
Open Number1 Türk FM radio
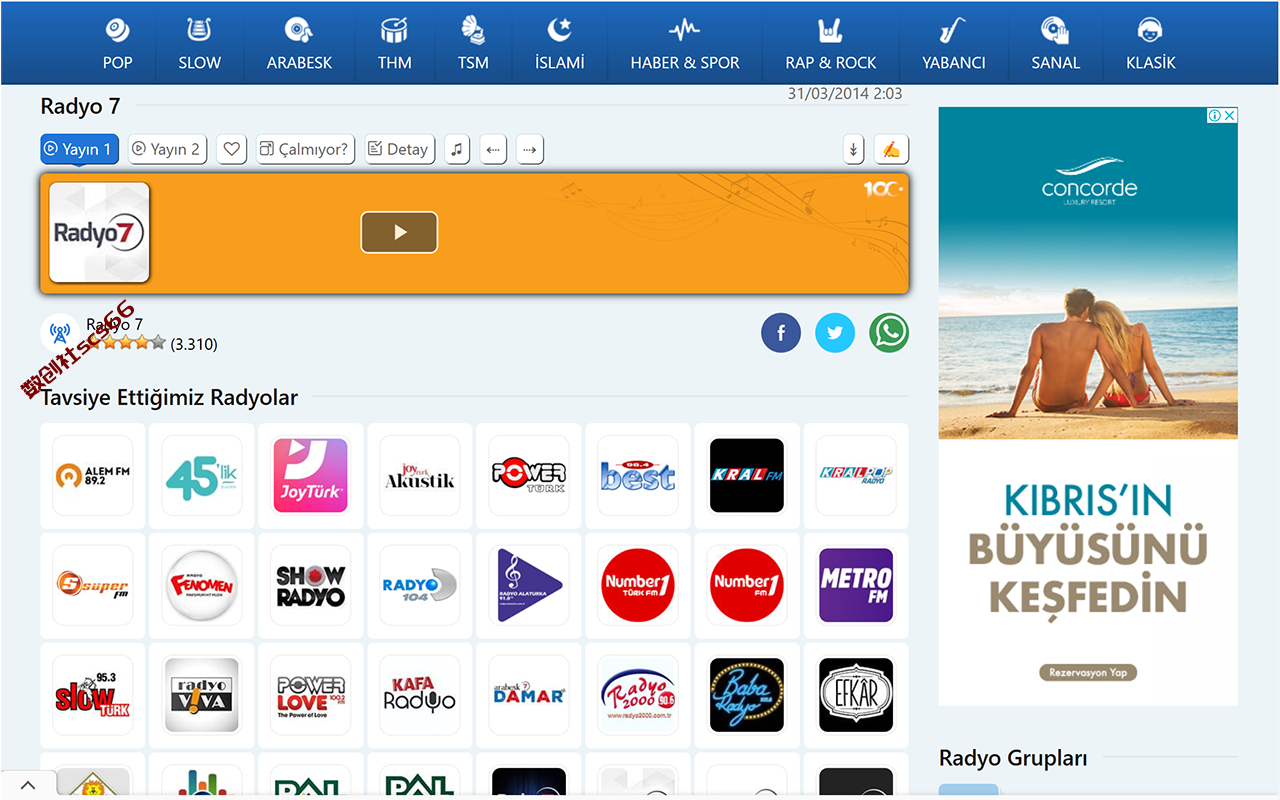click(638, 585)
